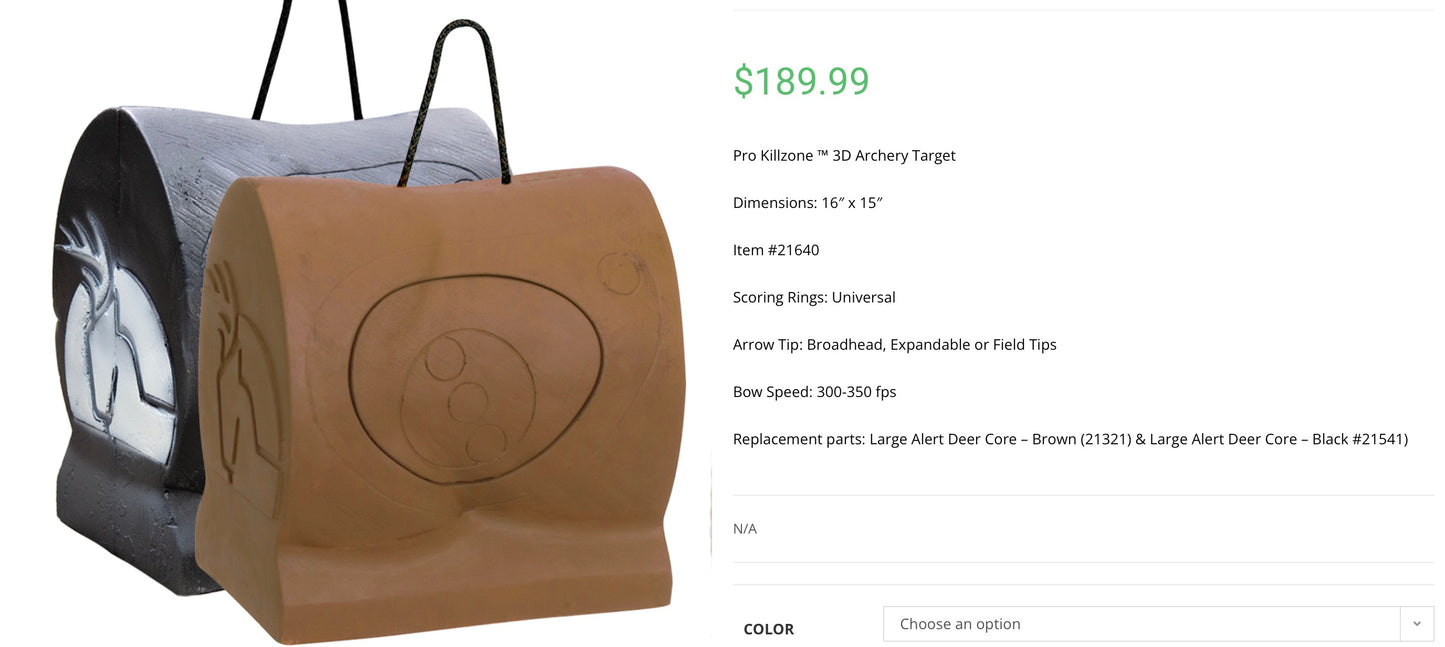Click the $189.99 price

(x=801, y=82)
